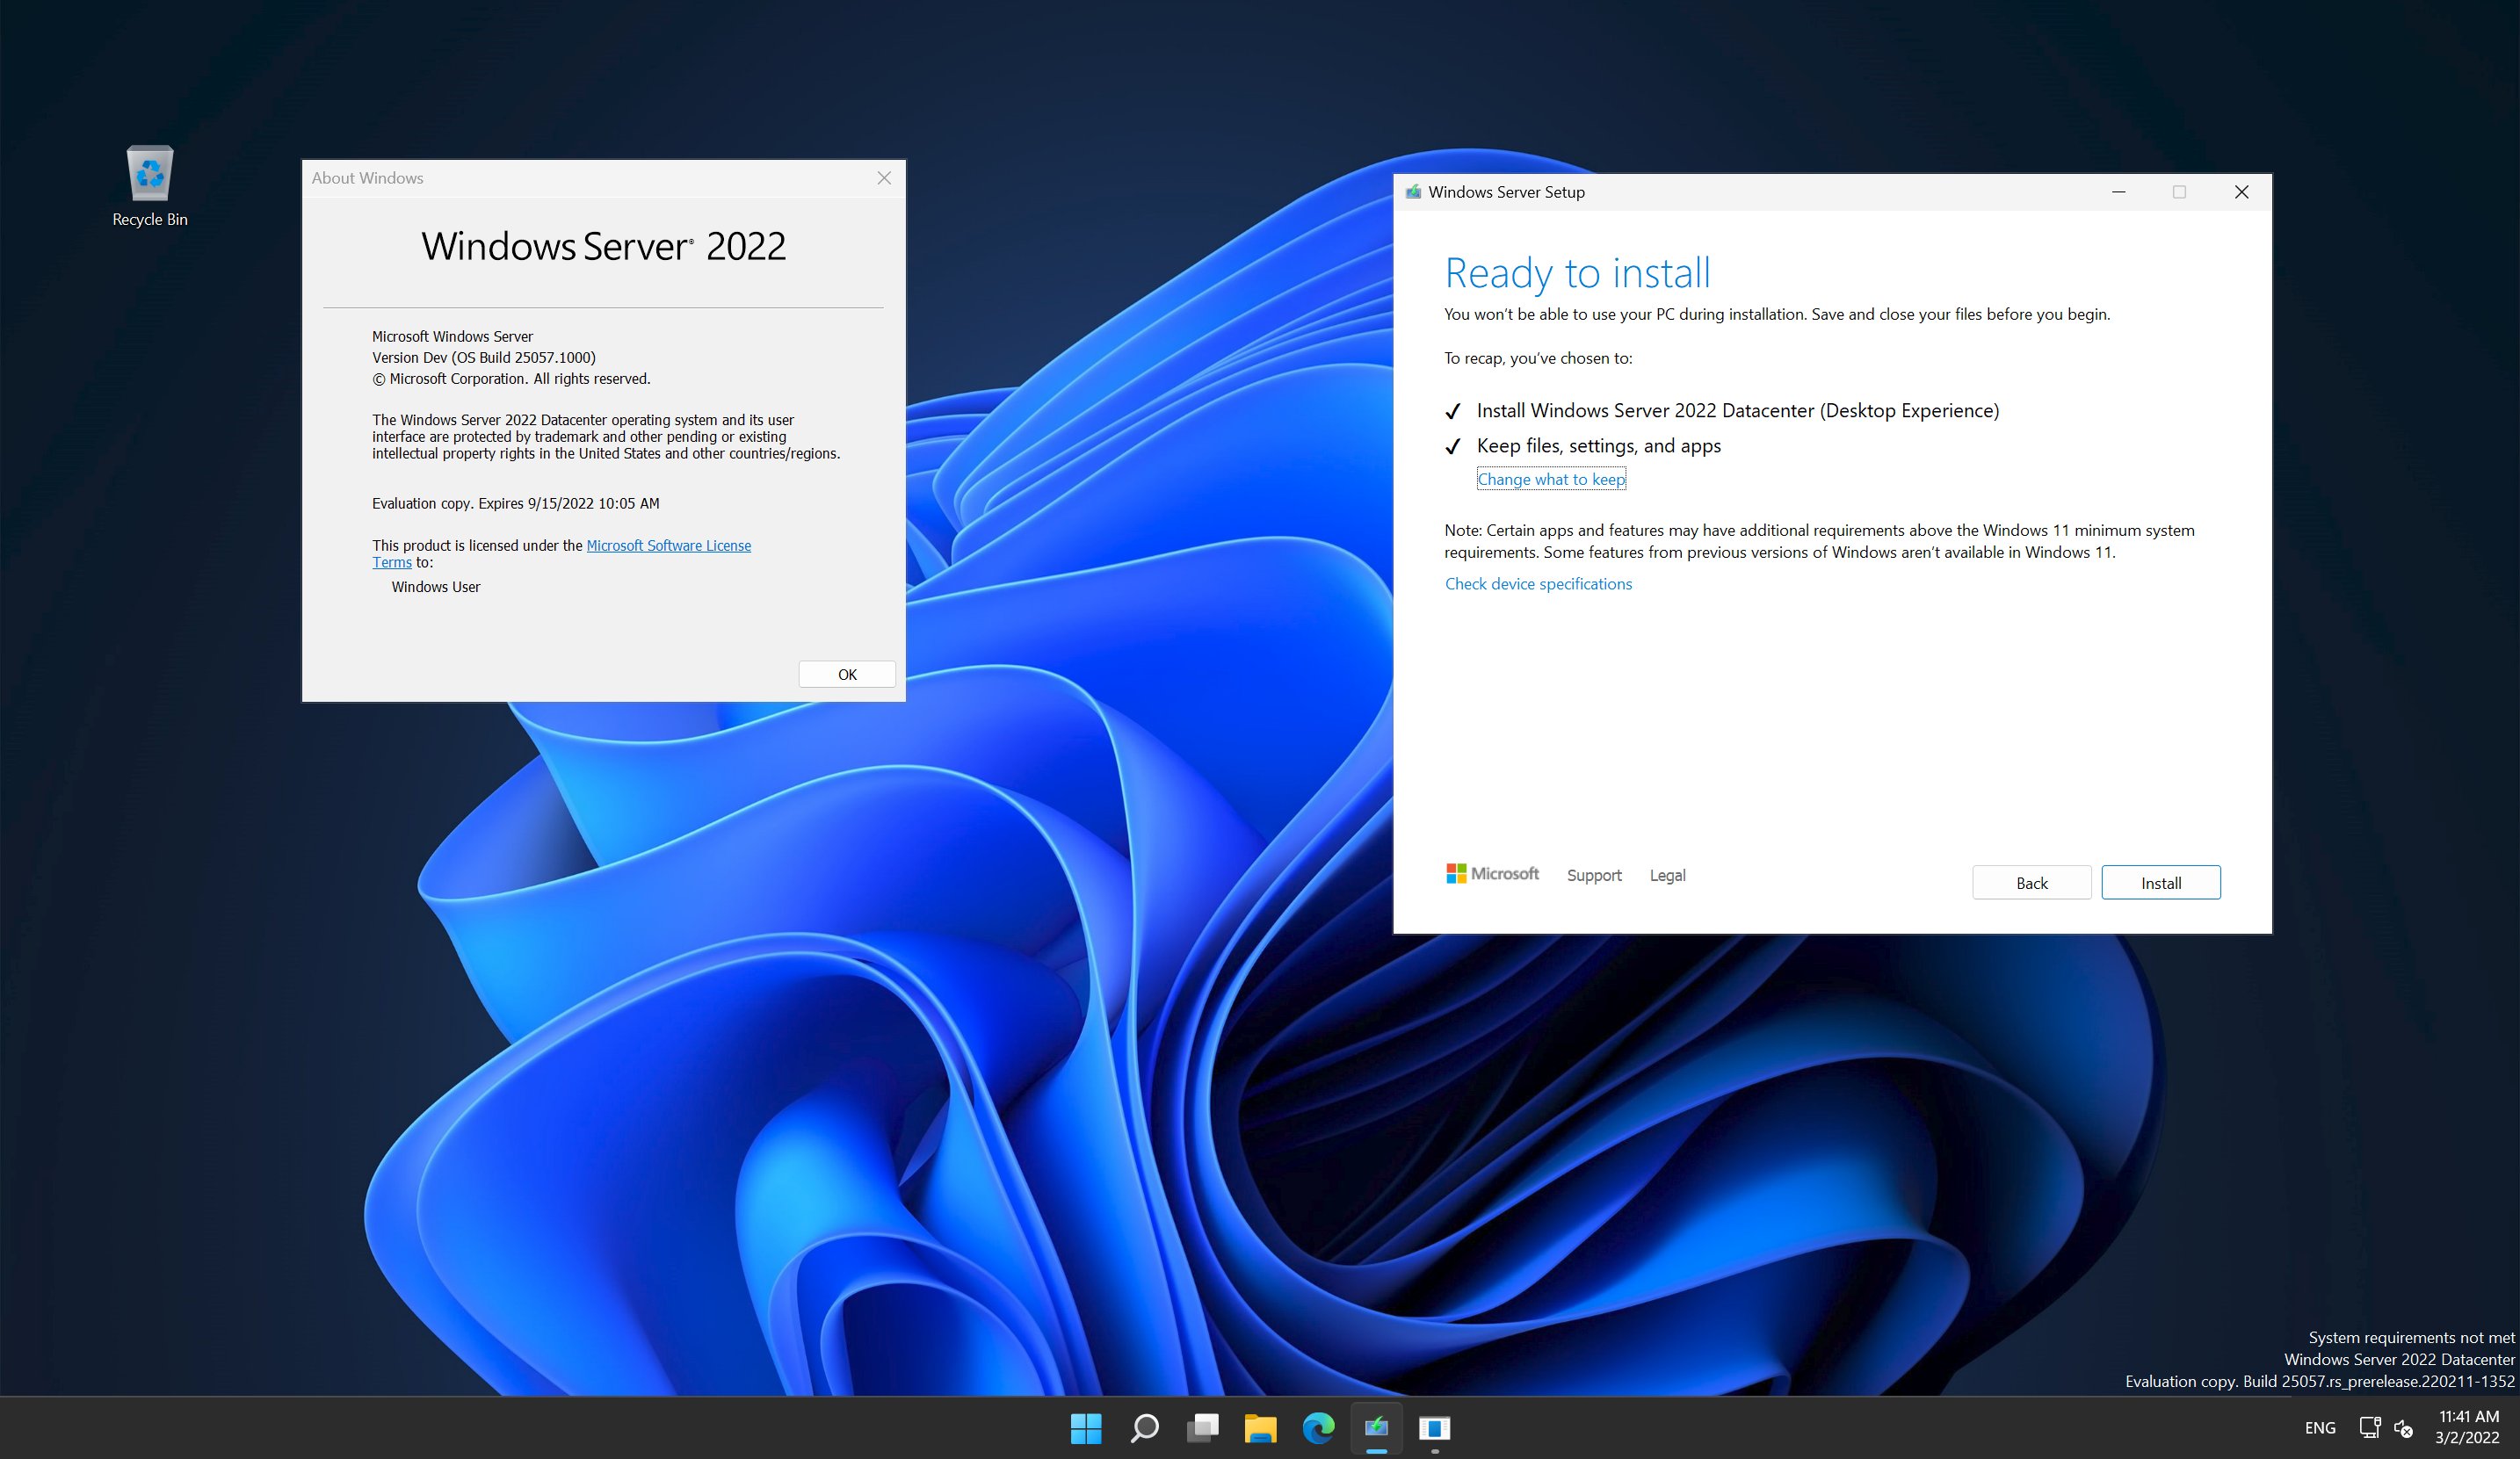Click the Back button in Setup
Screen dimensions: 2520x1459
(x=2031, y=883)
